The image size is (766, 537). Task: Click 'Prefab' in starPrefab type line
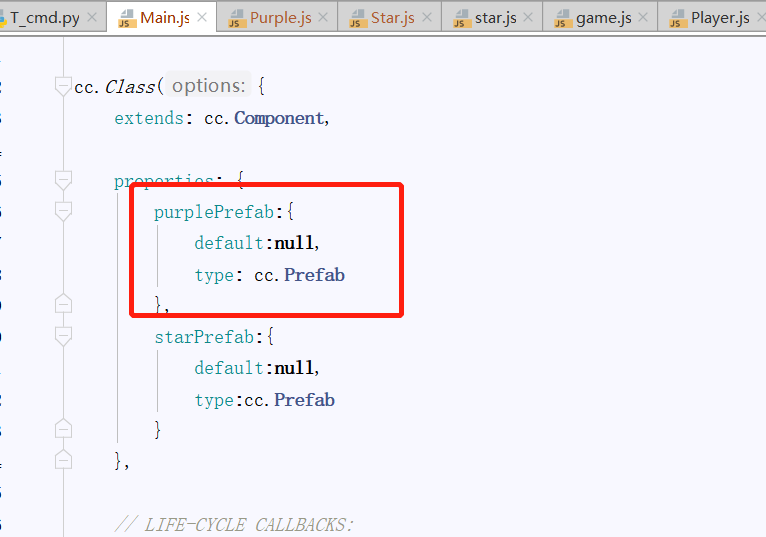click(304, 400)
